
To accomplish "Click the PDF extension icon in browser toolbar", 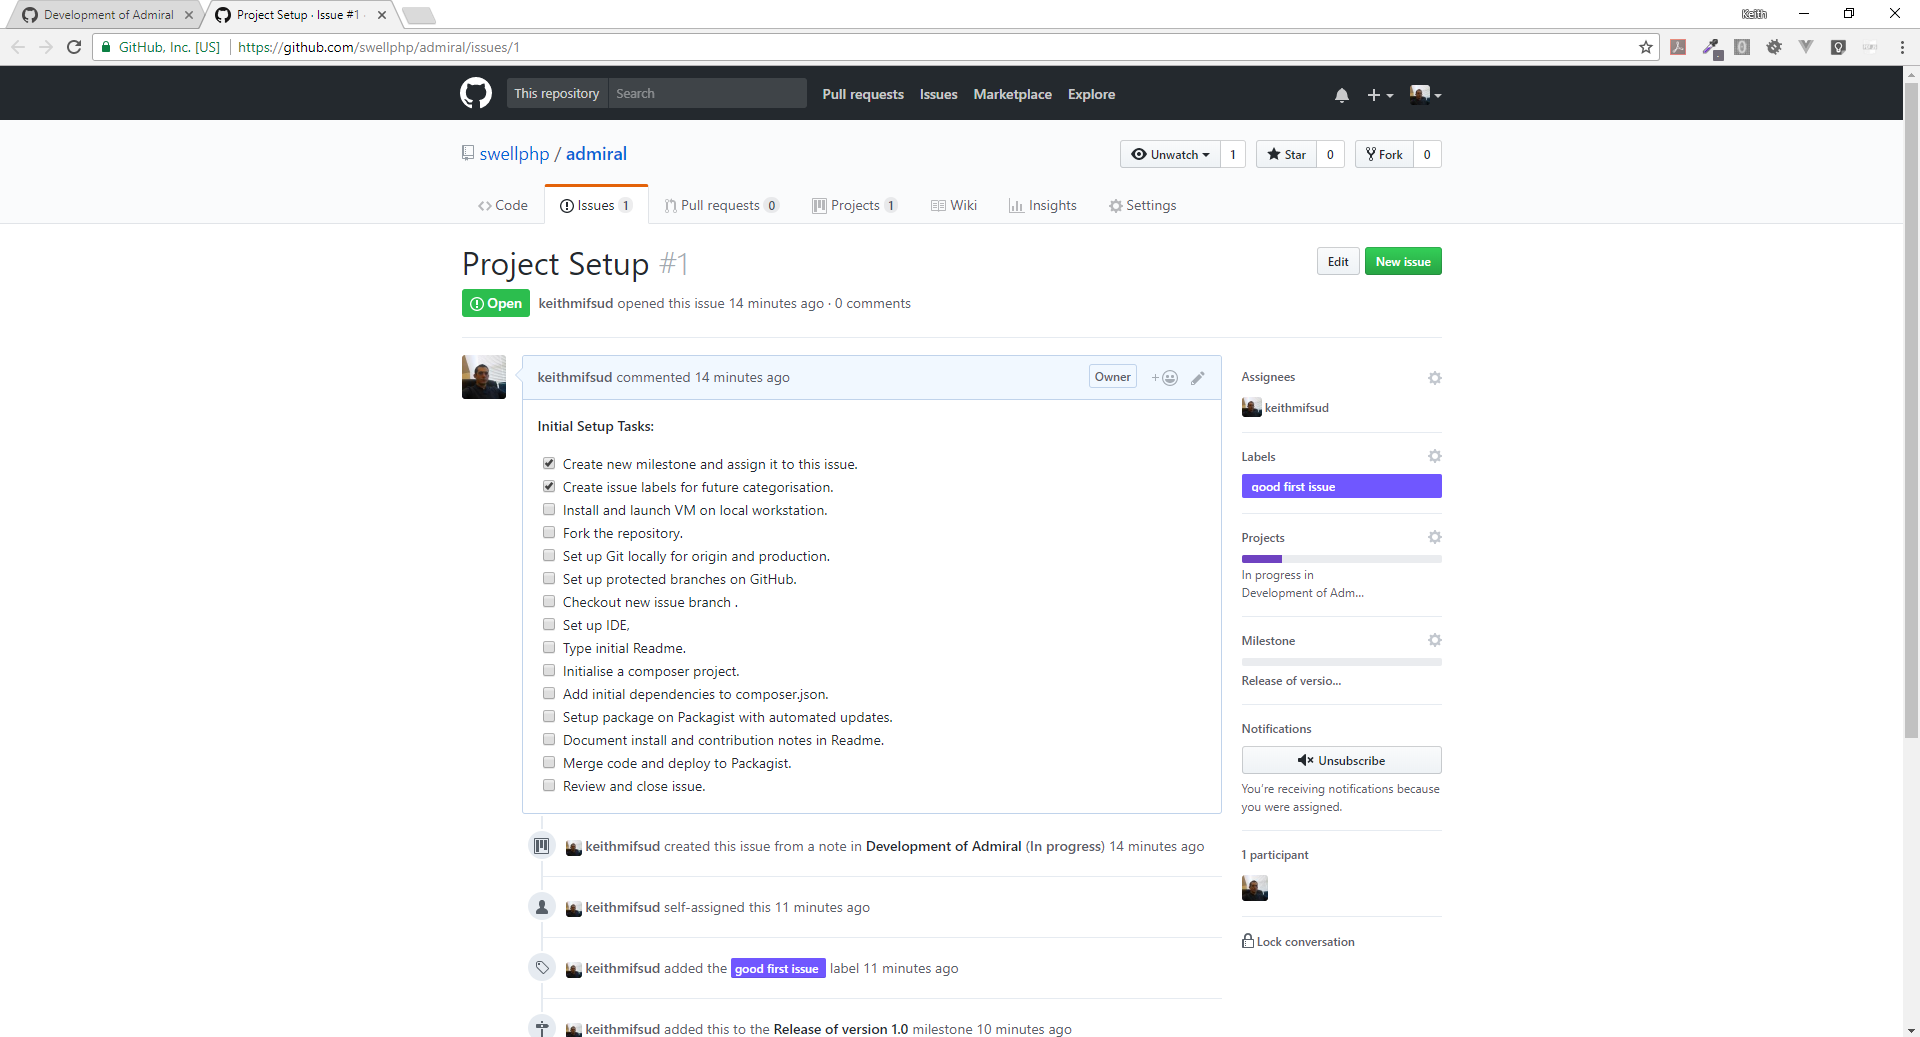I will (x=1678, y=47).
